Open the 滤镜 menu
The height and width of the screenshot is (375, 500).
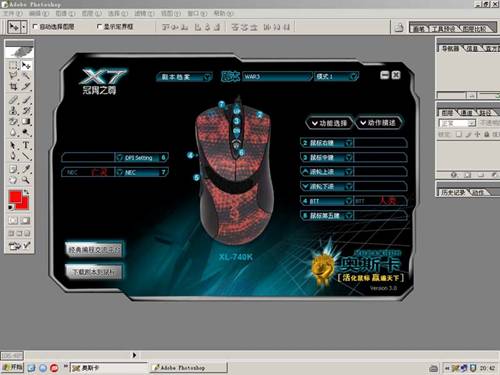144,13
